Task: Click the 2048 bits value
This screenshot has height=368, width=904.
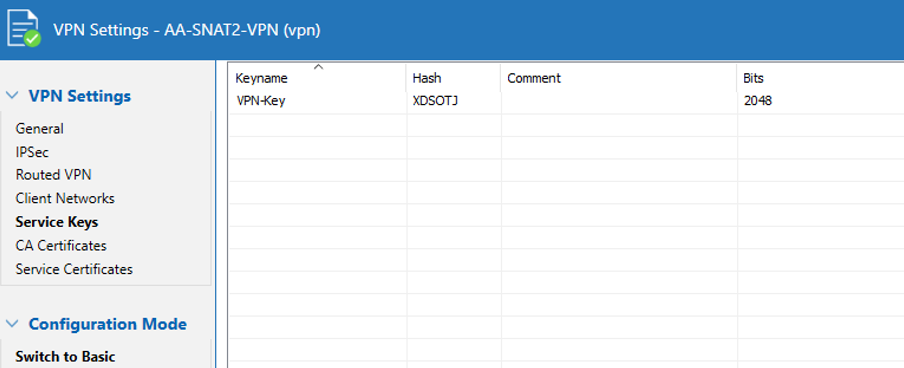Action: point(758,101)
